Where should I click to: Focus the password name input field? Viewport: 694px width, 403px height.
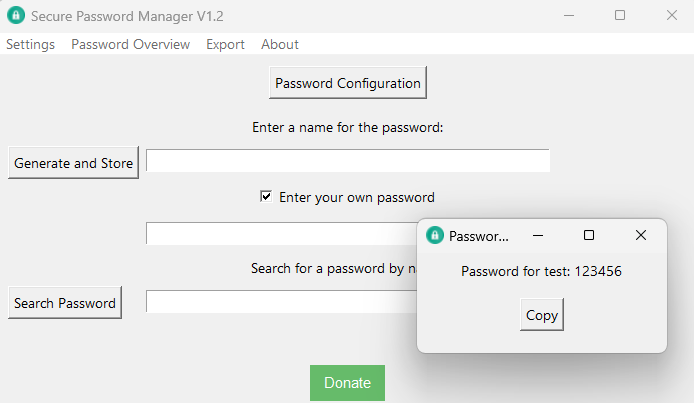coord(347,161)
